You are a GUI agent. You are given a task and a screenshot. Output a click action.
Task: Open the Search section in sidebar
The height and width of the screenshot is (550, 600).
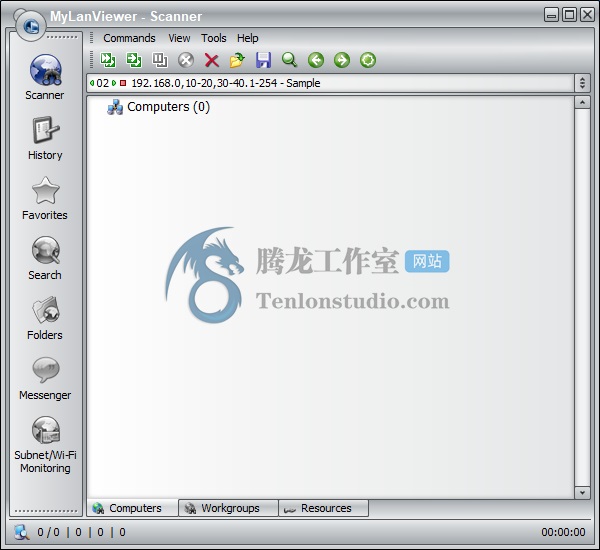click(45, 258)
